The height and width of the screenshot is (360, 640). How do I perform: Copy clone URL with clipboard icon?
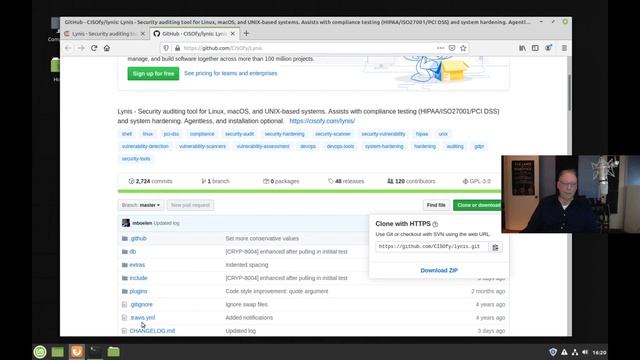point(495,247)
